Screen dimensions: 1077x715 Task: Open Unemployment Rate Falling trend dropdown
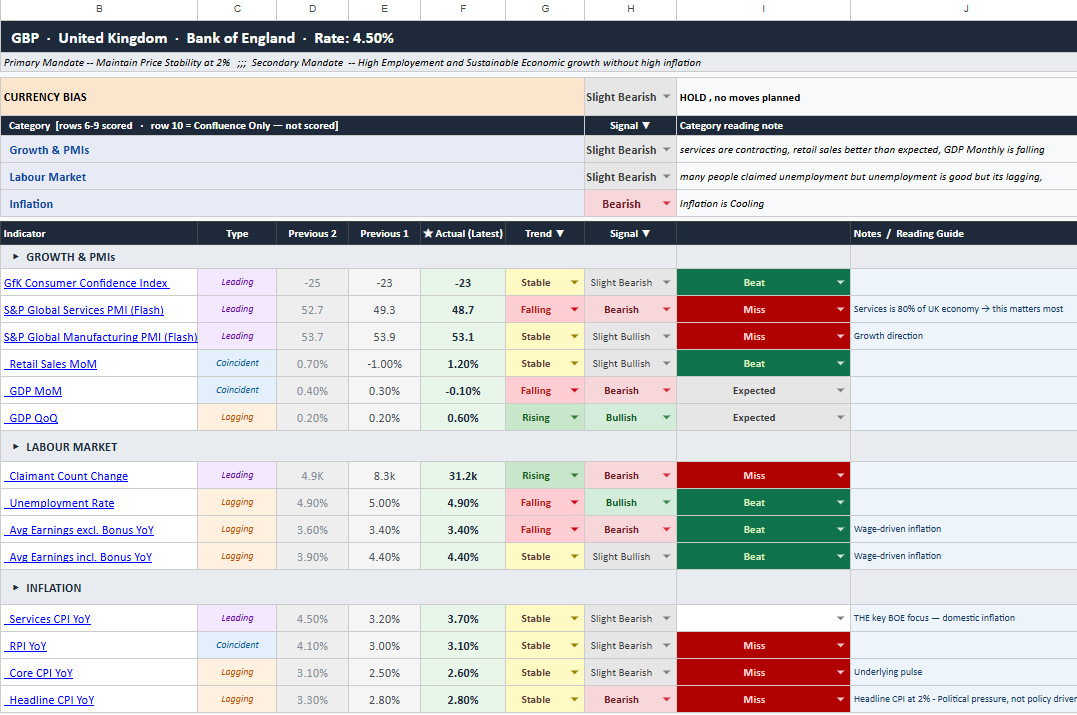(x=574, y=502)
